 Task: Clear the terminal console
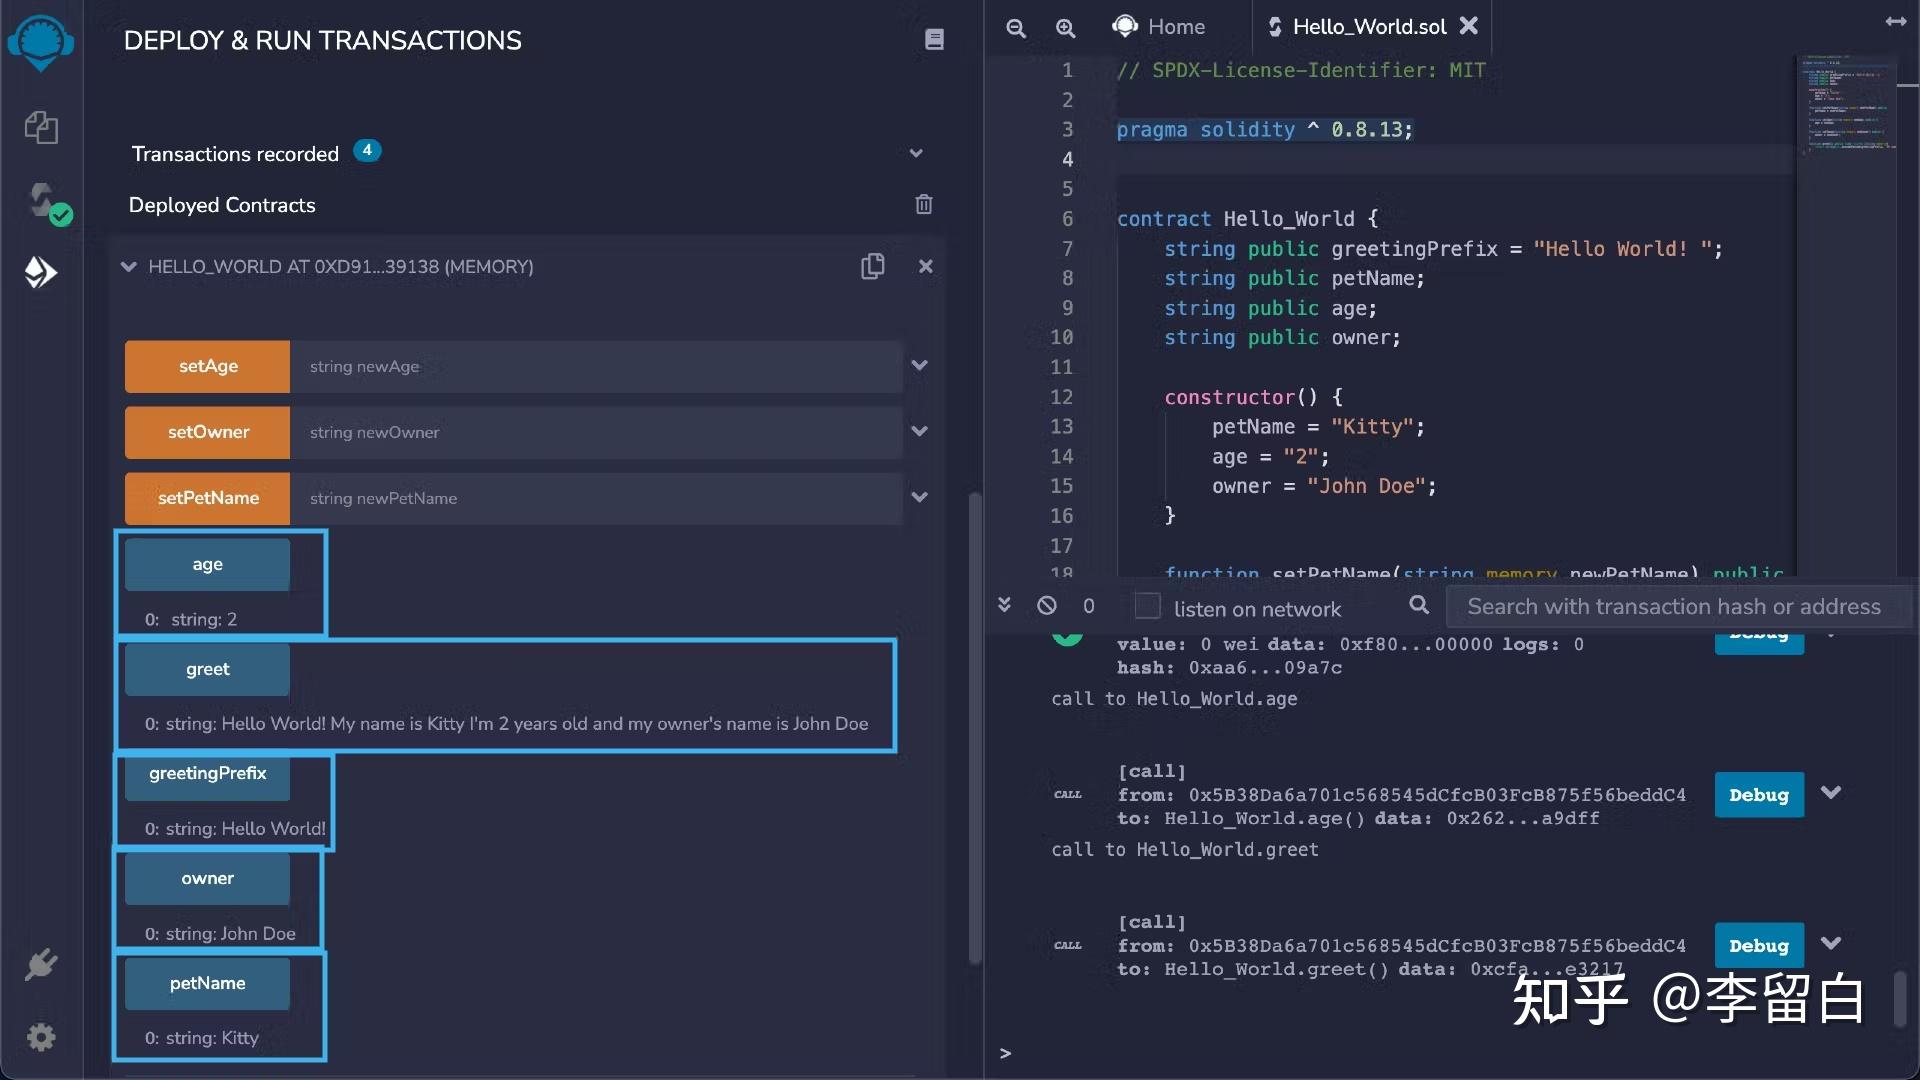pos(1047,605)
